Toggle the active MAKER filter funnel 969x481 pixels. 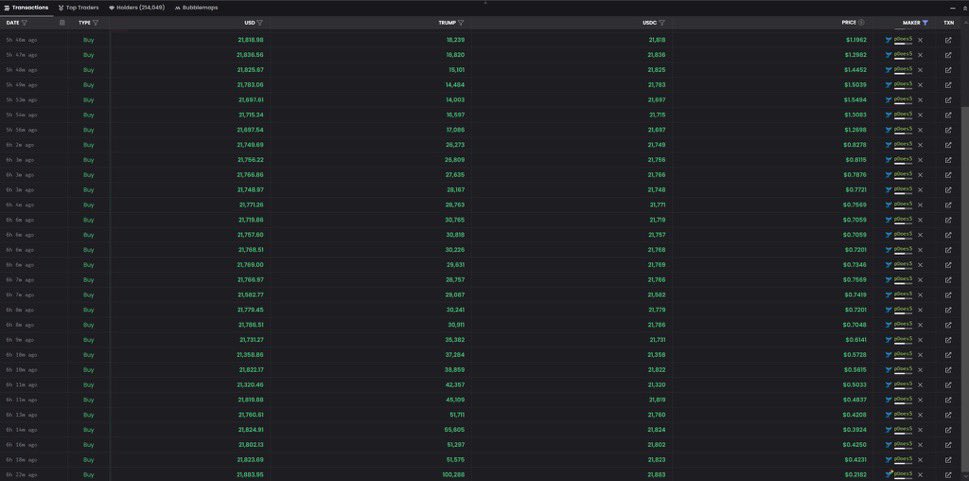[925, 23]
